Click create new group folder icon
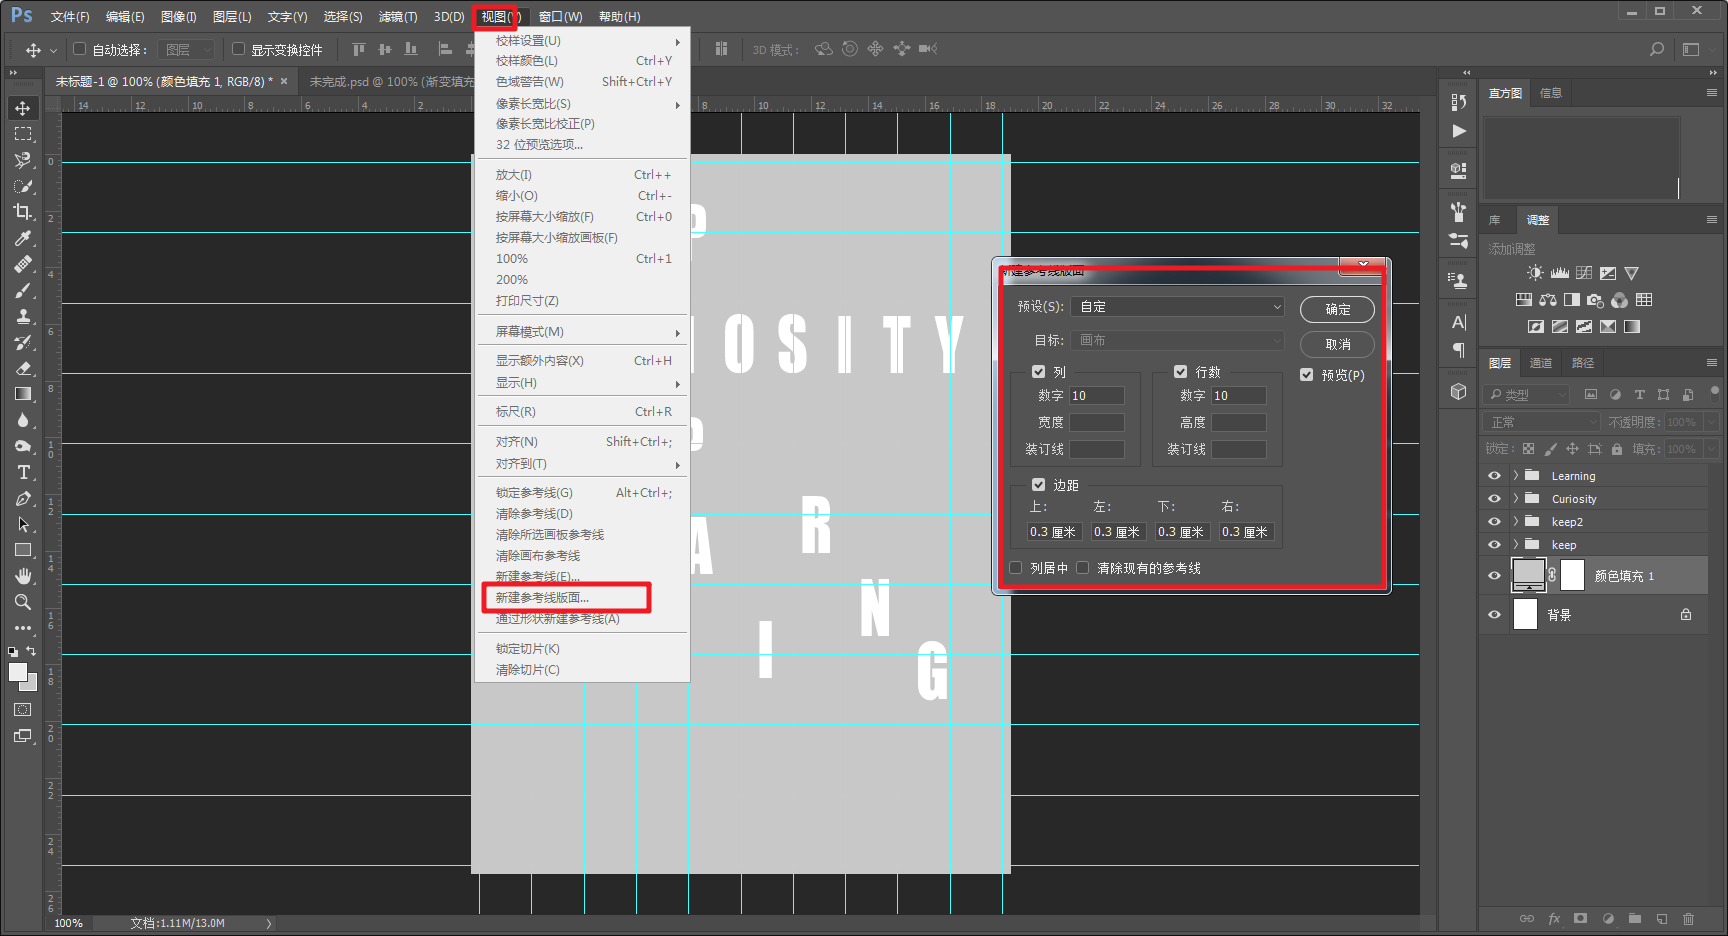 point(1635,918)
